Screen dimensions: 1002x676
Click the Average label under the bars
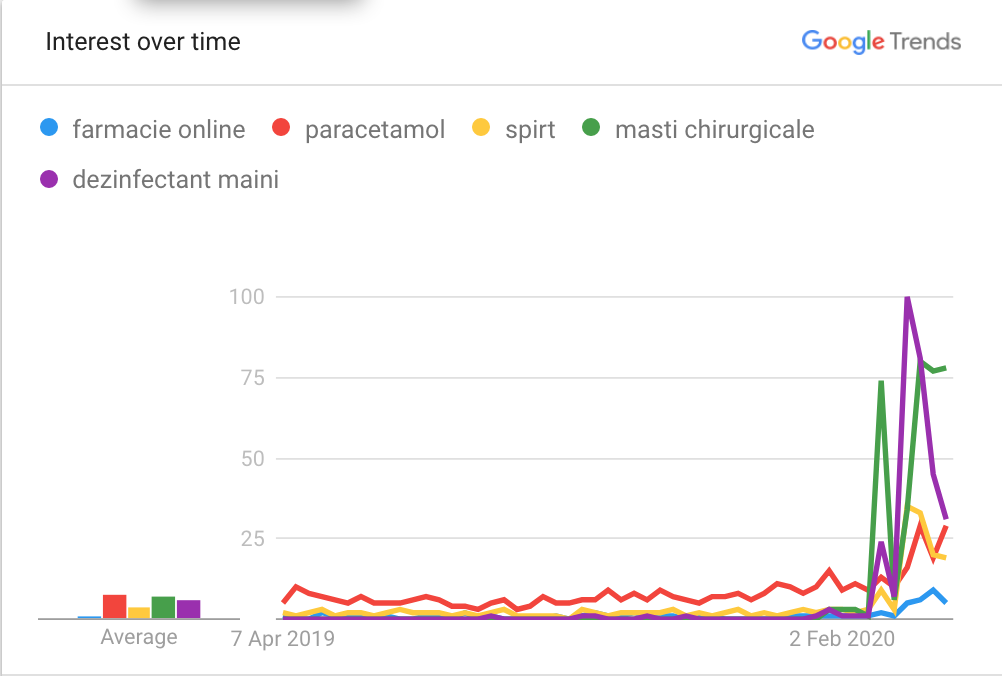pyautogui.click(x=139, y=637)
